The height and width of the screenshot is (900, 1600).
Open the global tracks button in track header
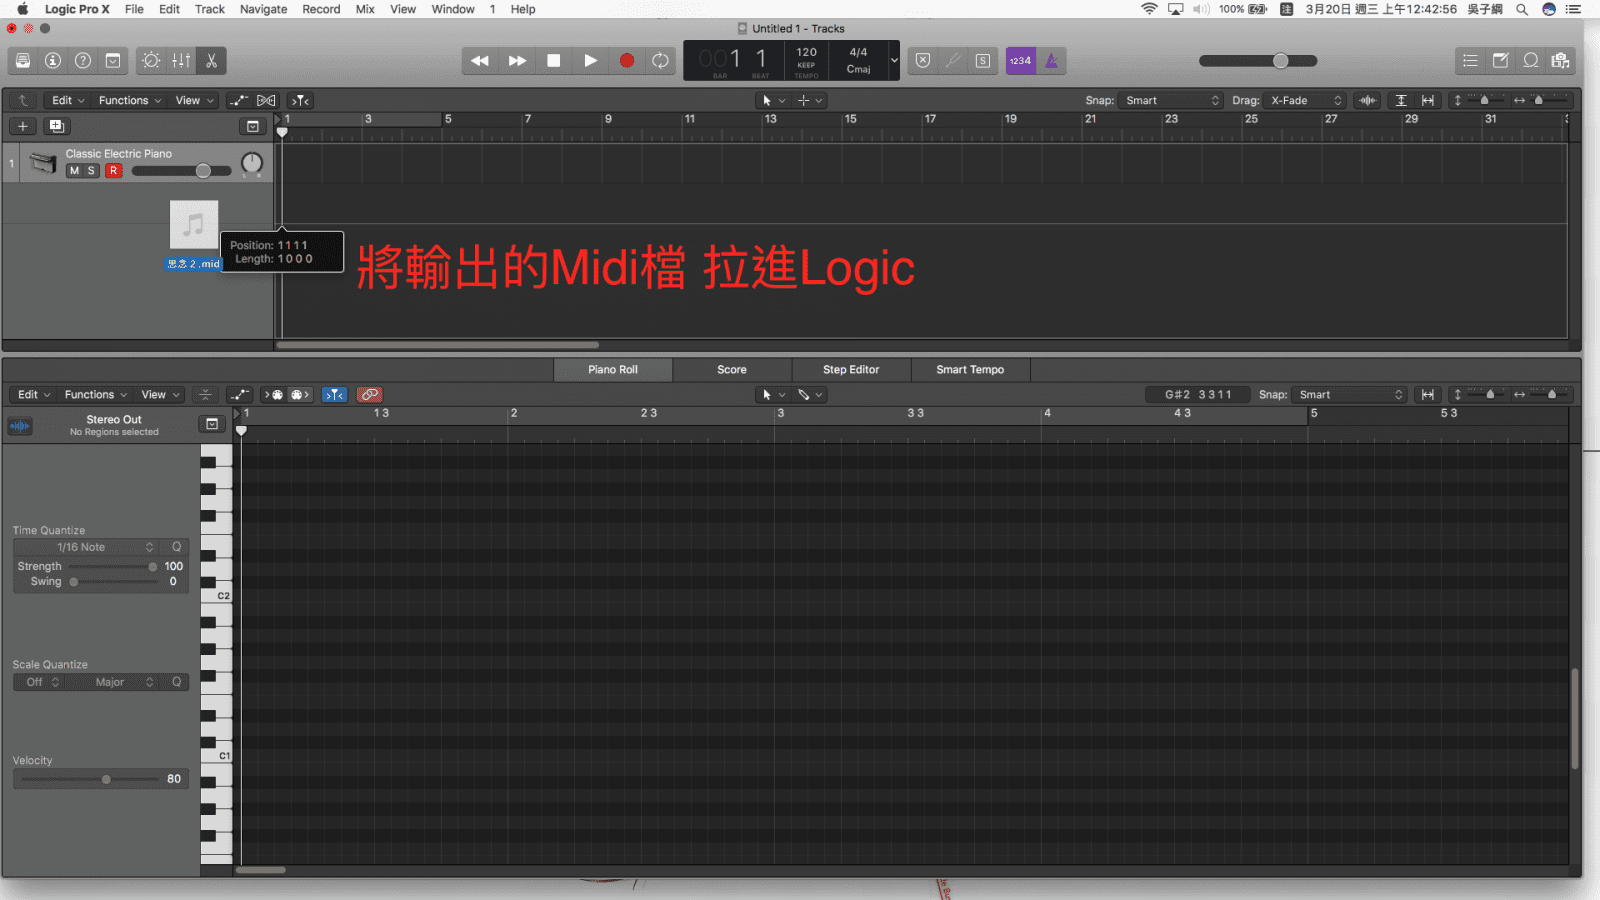[253, 126]
